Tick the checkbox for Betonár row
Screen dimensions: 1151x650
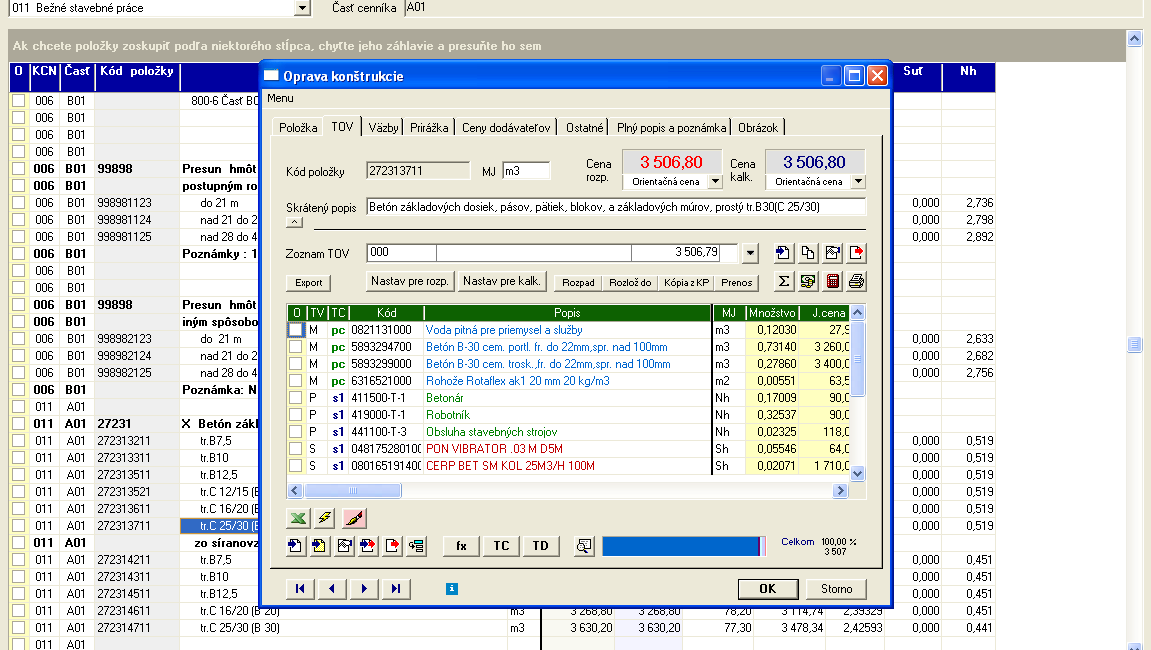pos(295,397)
